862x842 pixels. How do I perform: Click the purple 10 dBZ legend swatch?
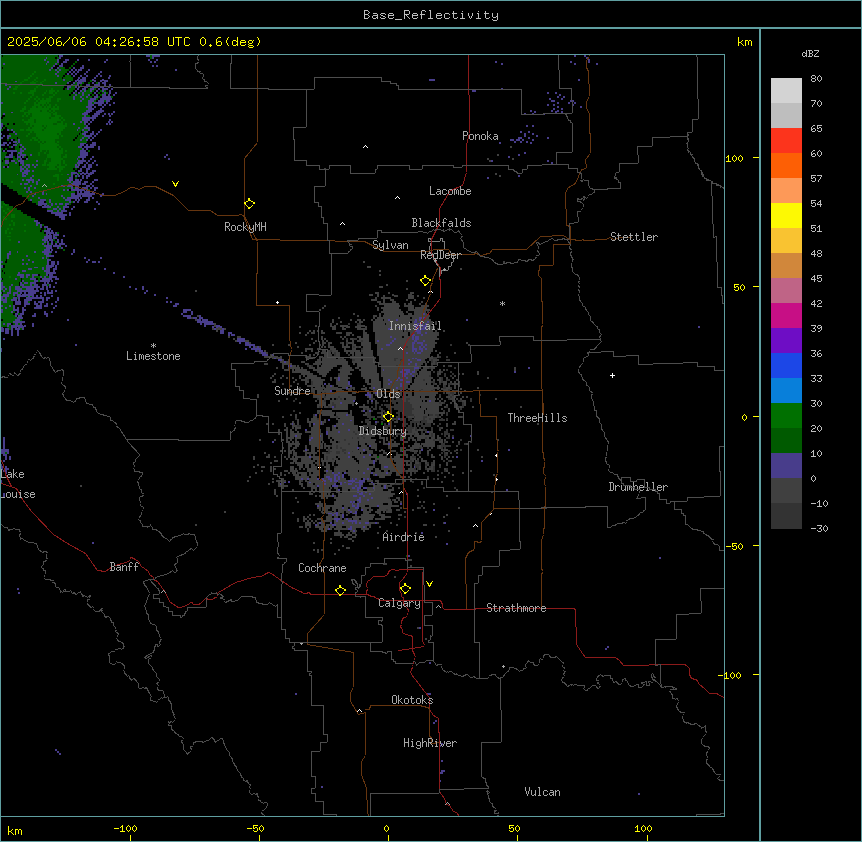[x=786, y=466]
